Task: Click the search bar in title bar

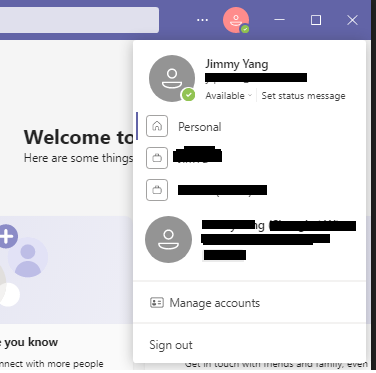Action: [79, 20]
